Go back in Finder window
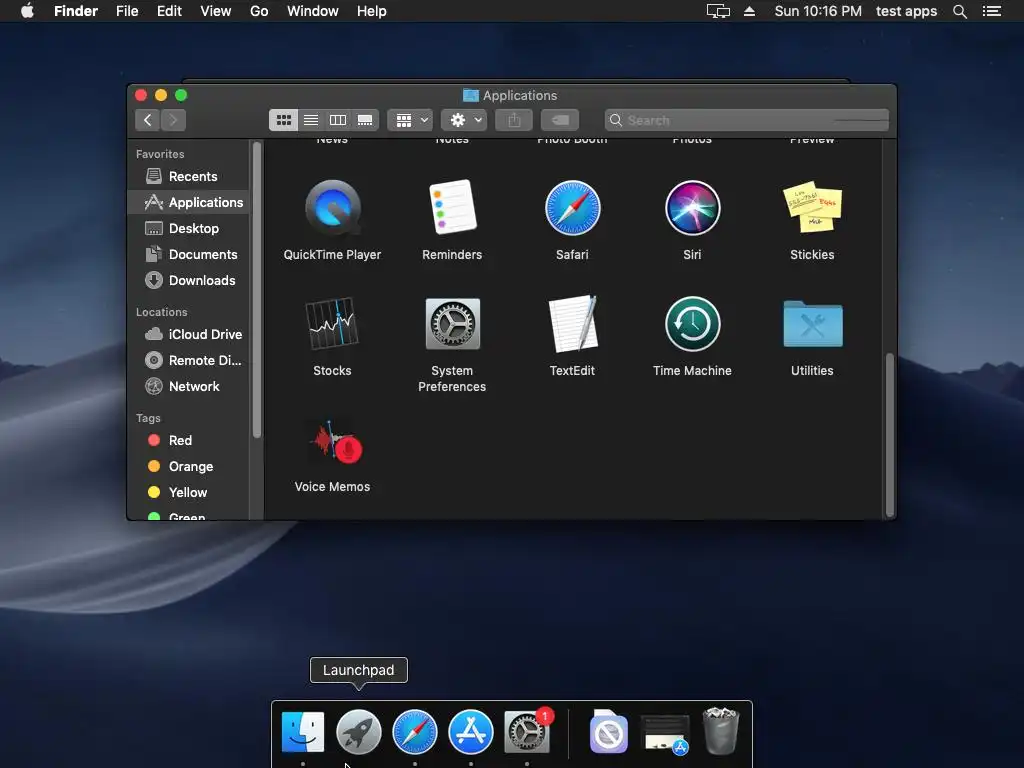The image size is (1024, 768). (x=148, y=120)
